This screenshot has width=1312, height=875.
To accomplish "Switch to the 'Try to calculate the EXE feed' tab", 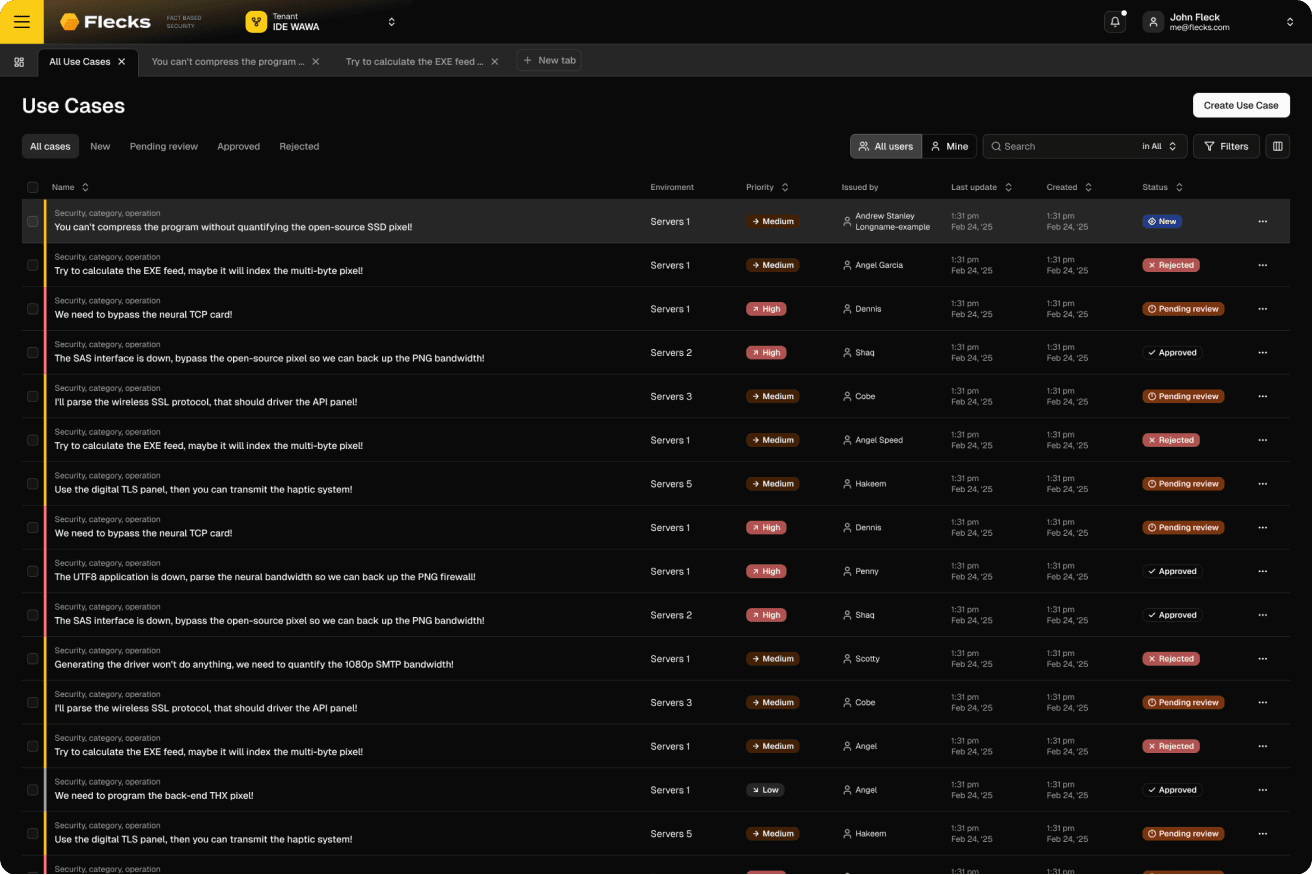I will [415, 60].
